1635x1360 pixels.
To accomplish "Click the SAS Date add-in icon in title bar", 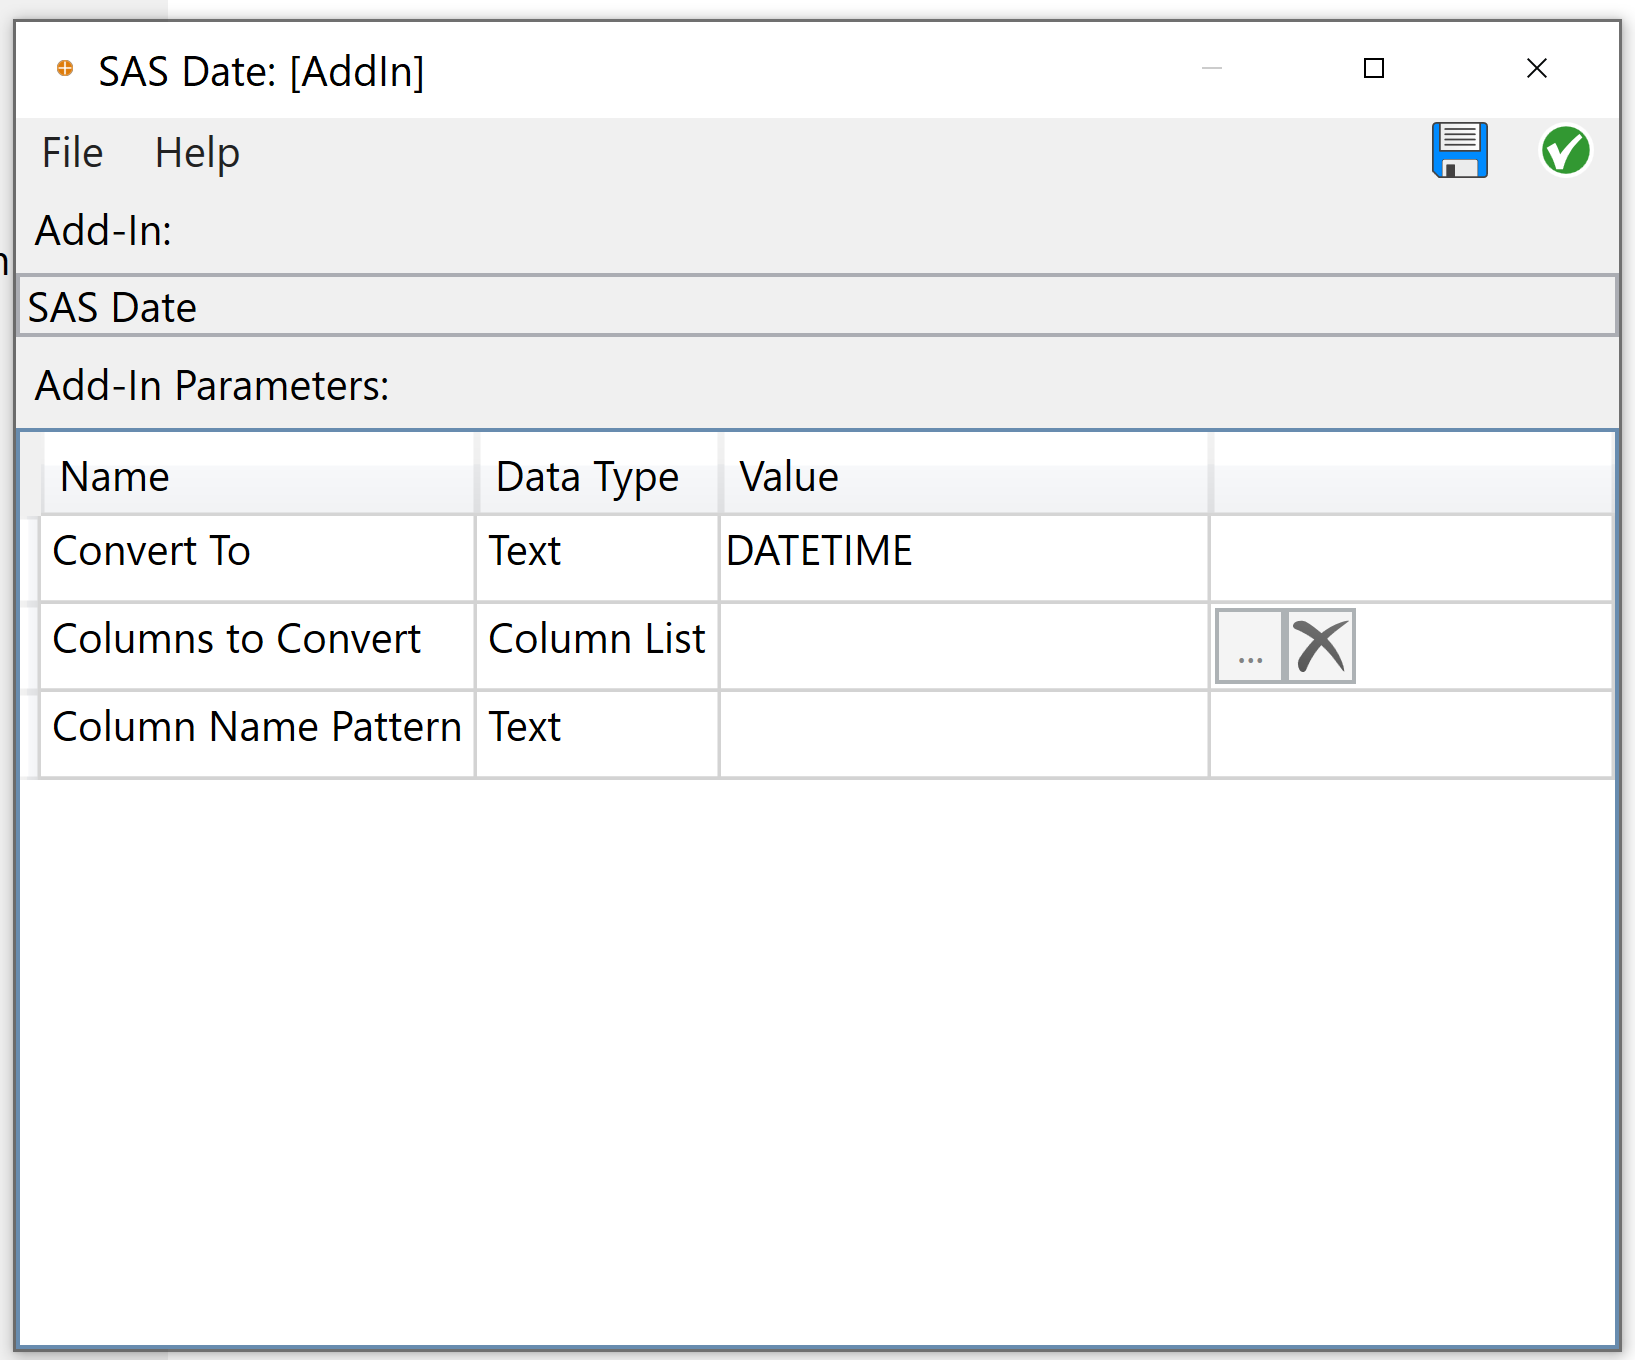I will point(64,69).
